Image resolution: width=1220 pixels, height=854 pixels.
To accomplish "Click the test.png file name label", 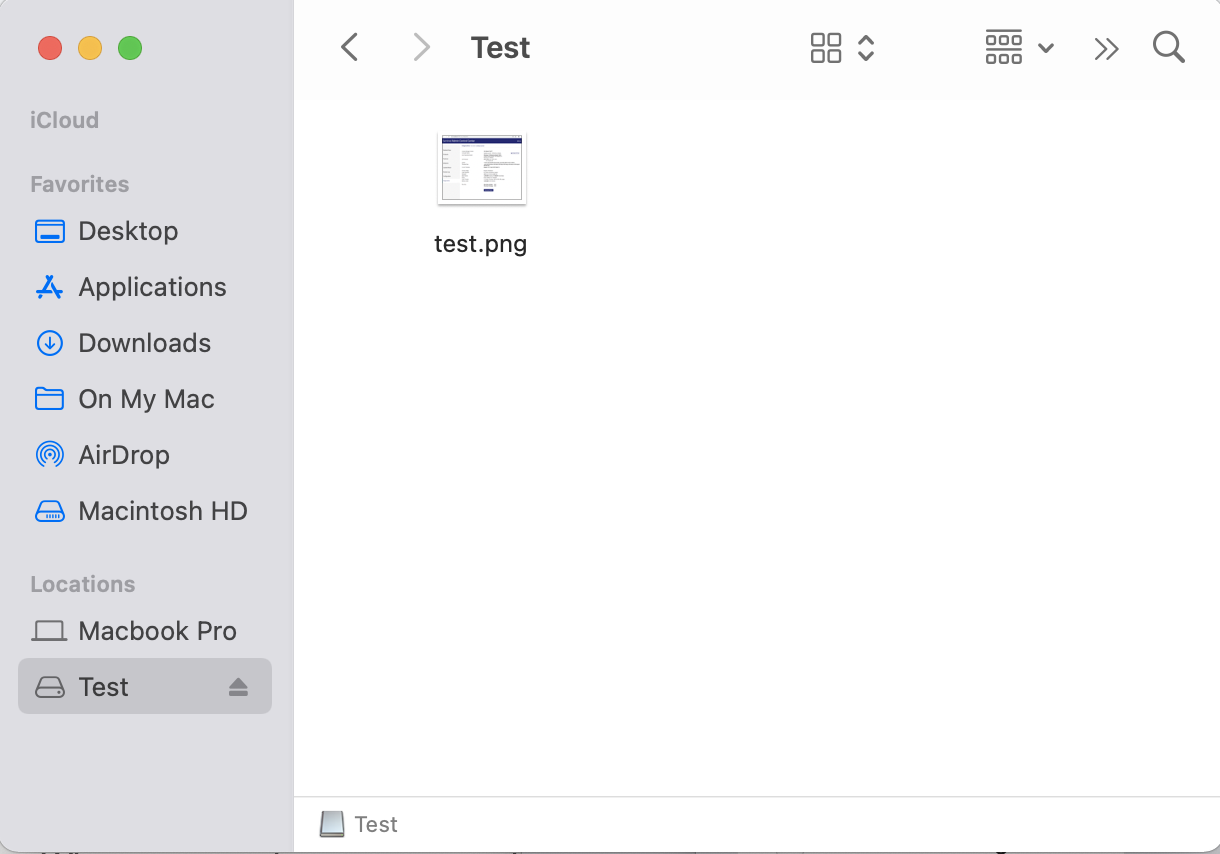I will click(x=481, y=244).
